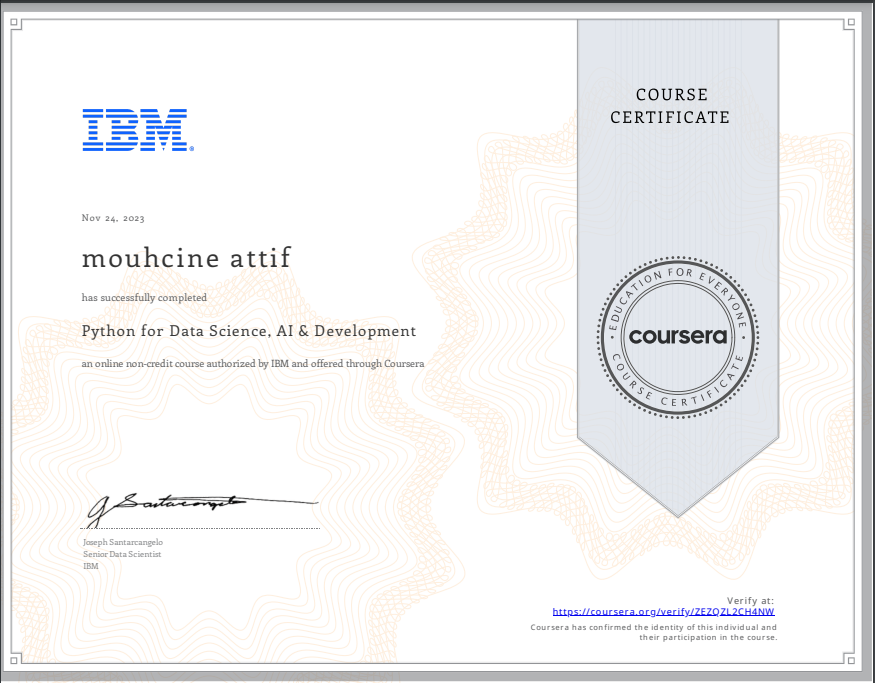This screenshot has width=875, height=683.
Task: Select the Senior Data Scientist title text
Action: click(121, 554)
